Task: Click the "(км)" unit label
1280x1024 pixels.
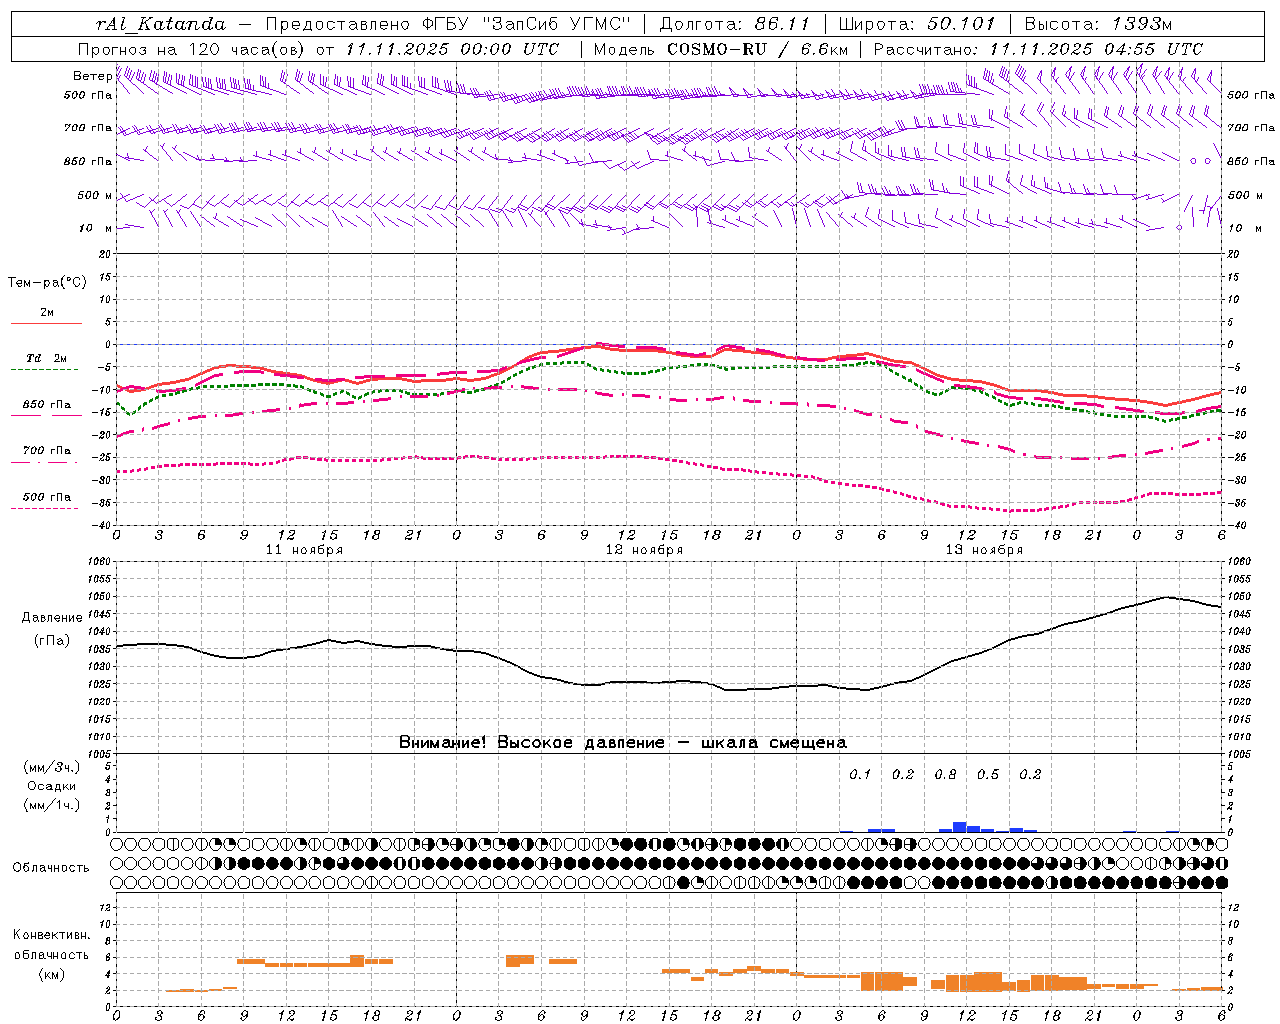Action: (51, 974)
